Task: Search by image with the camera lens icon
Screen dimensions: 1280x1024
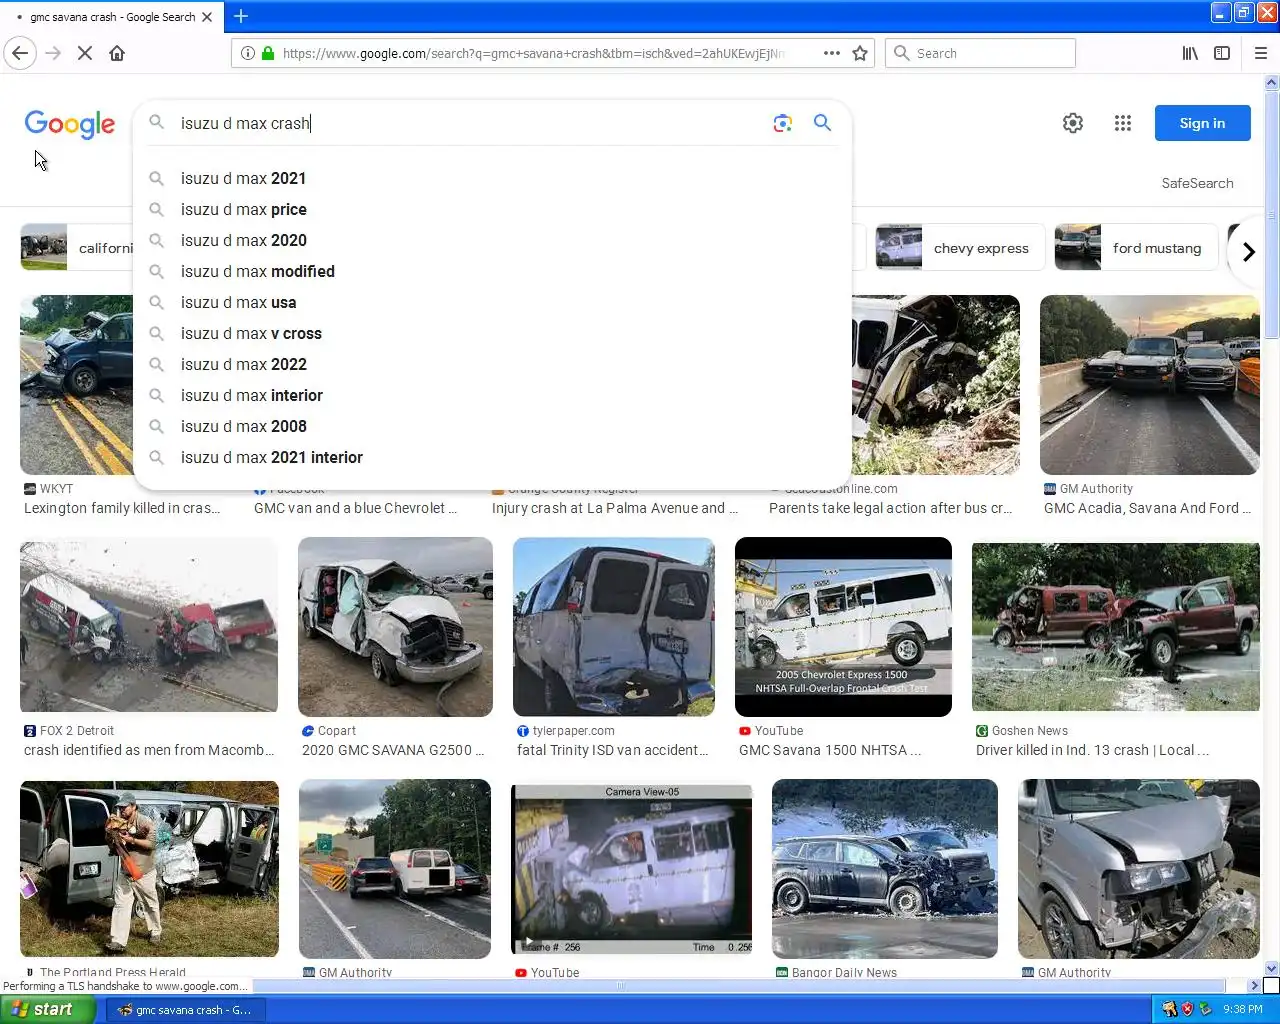Action: [x=783, y=123]
